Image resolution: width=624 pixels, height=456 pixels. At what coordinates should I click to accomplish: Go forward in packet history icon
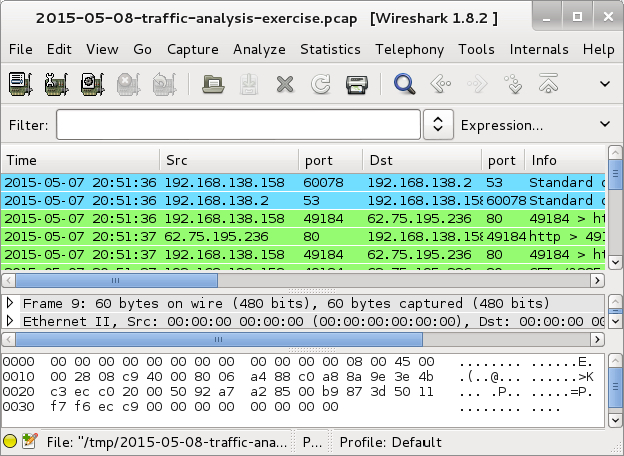pyautogui.click(x=477, y=84)
